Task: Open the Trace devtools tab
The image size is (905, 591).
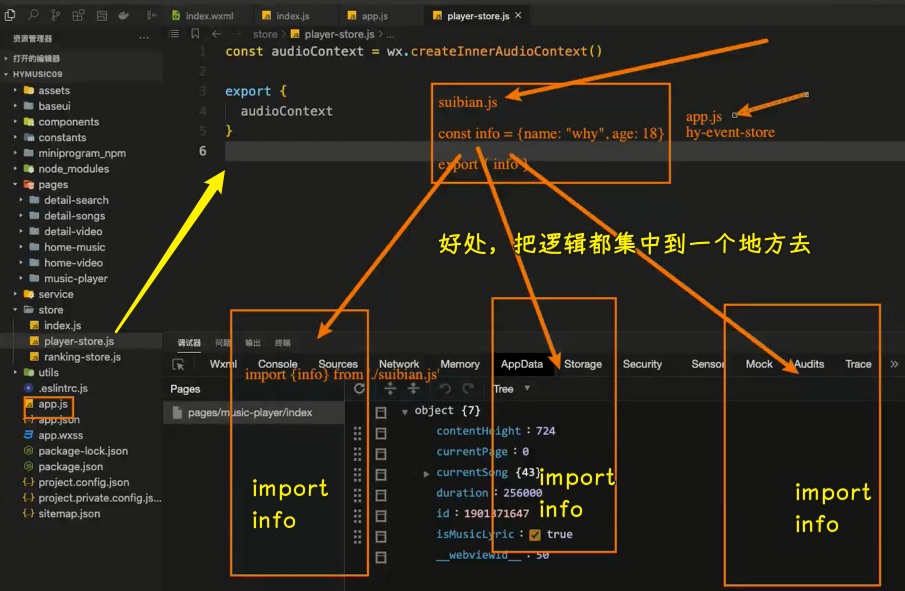Action: point(858,364)
